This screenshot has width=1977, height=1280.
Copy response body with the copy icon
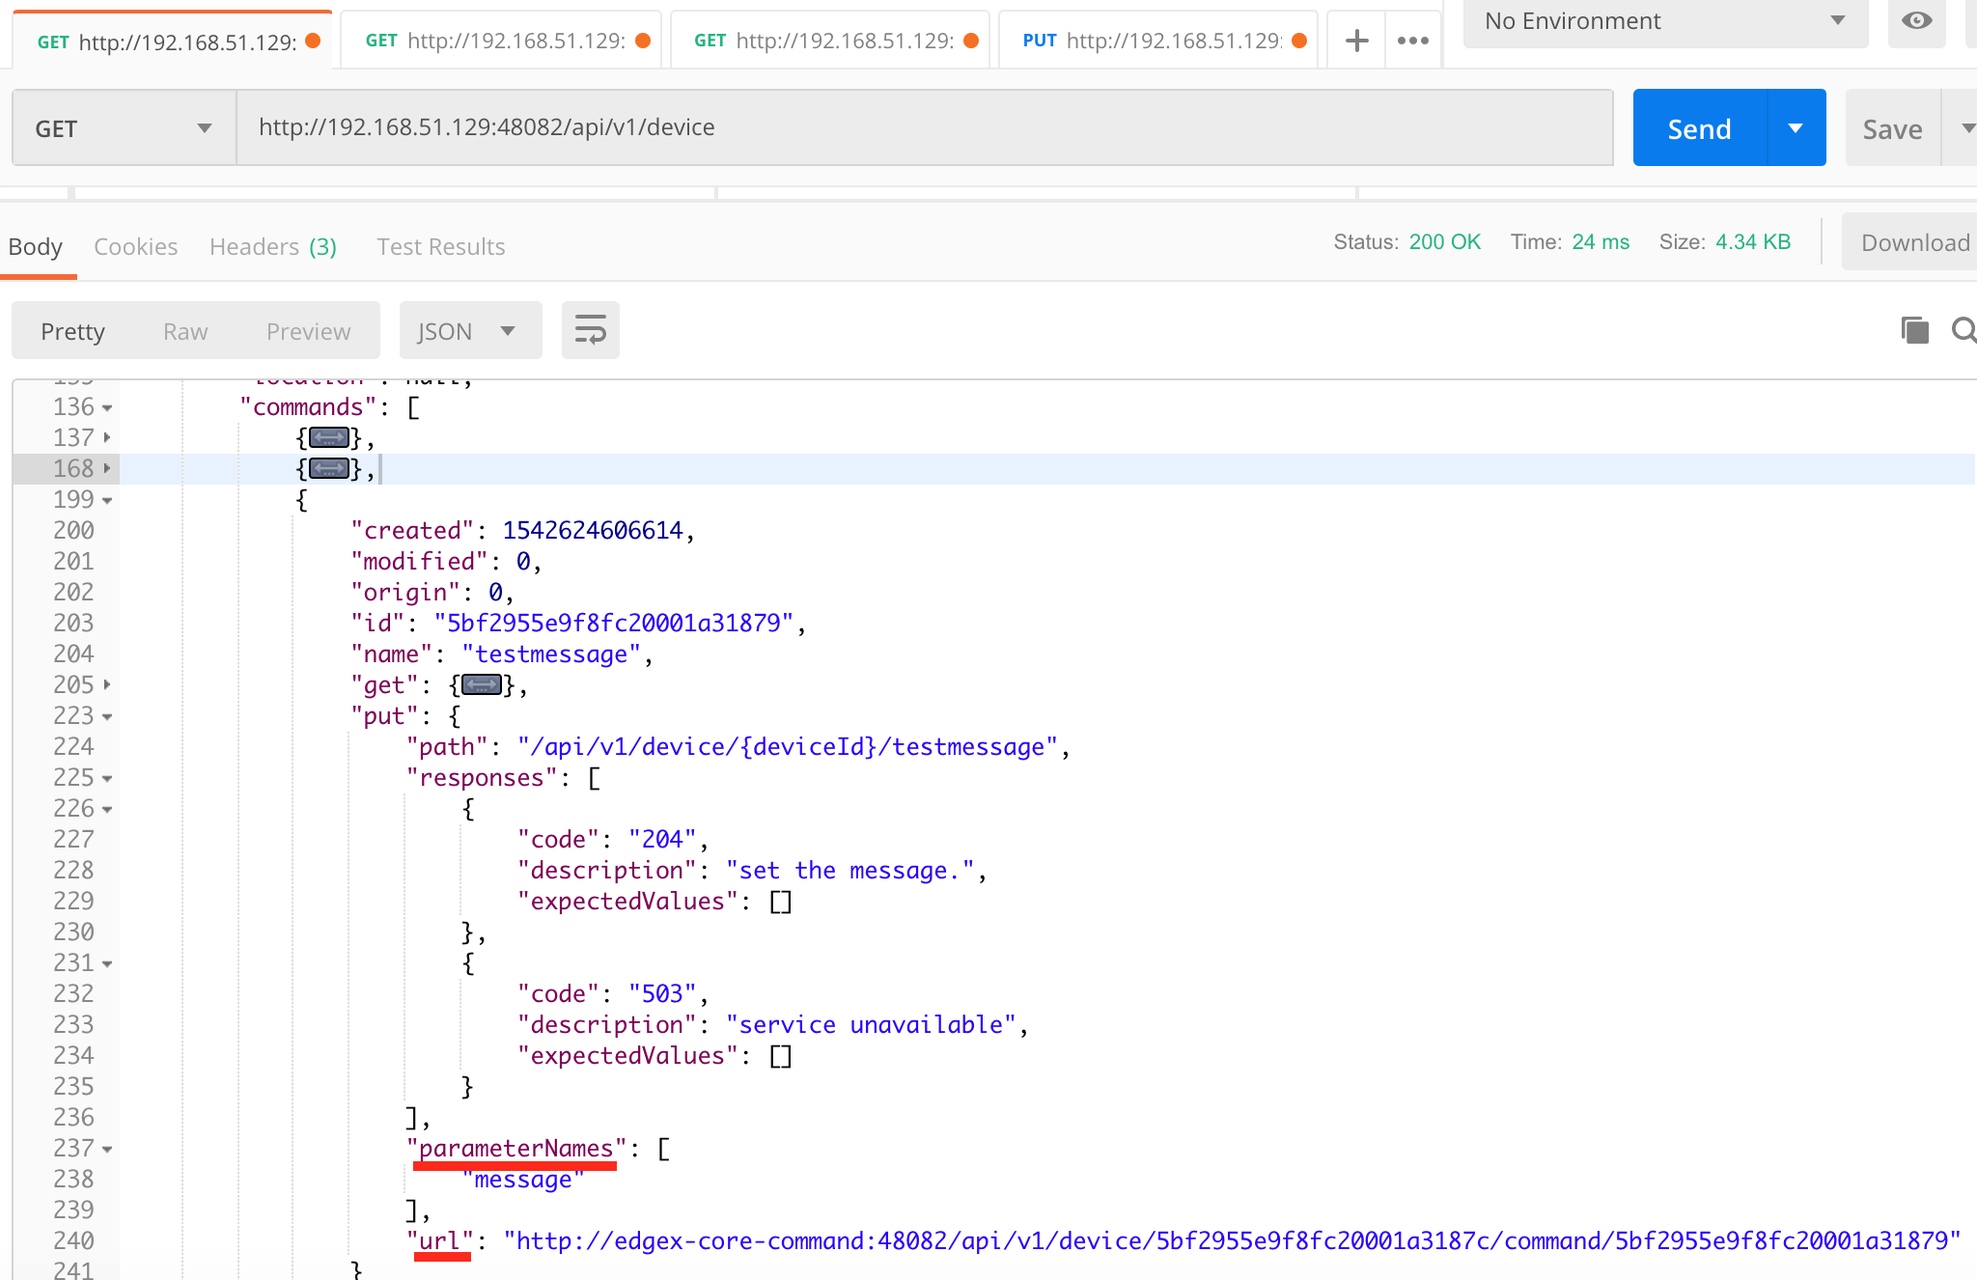click(1914, 330)
